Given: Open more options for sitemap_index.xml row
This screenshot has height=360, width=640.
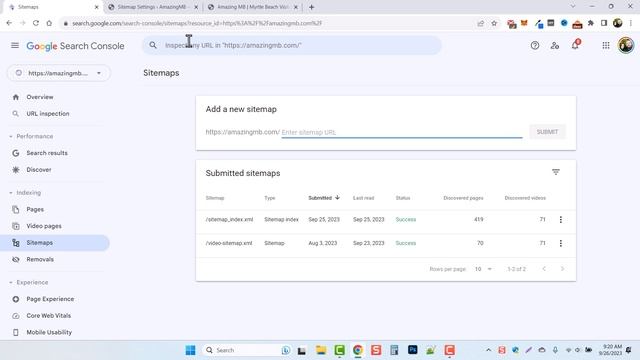Looking at the screenshot, I should (561, 220).
